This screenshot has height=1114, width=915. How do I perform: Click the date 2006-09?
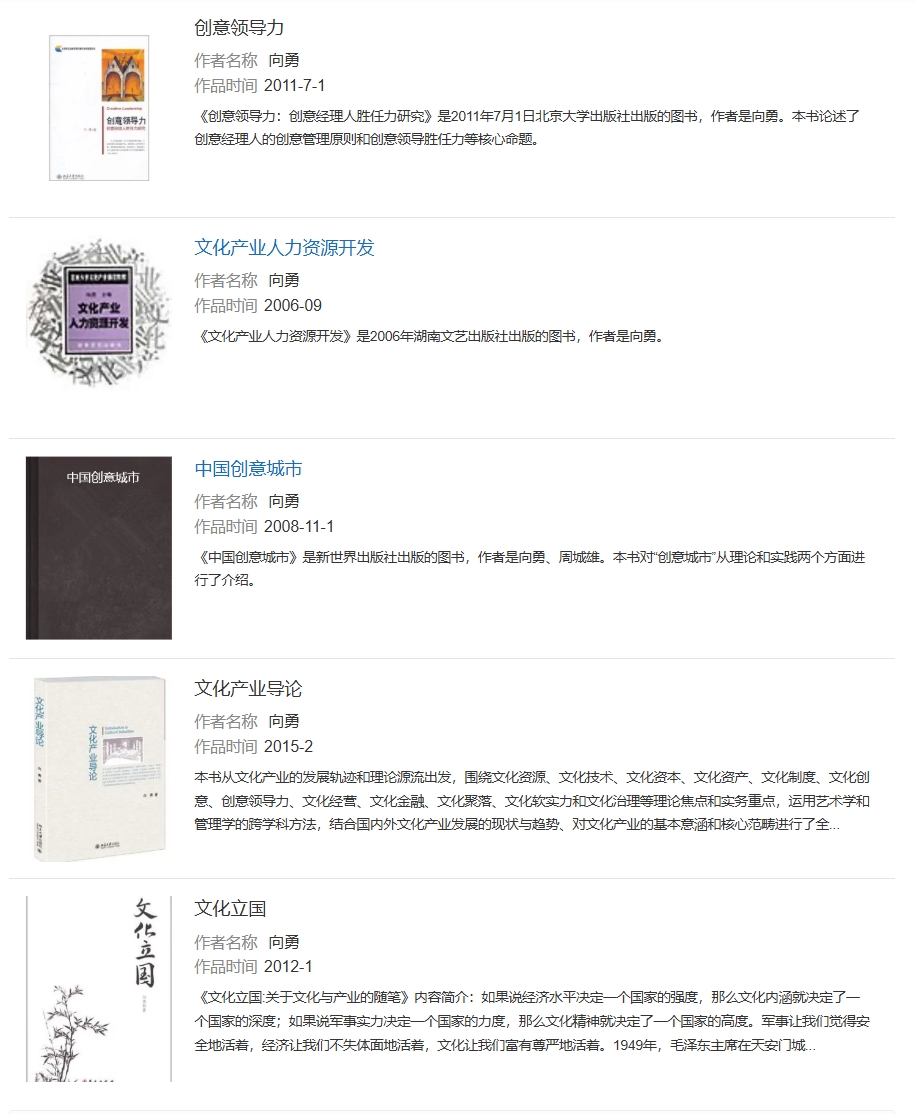(x=293, y=306)
